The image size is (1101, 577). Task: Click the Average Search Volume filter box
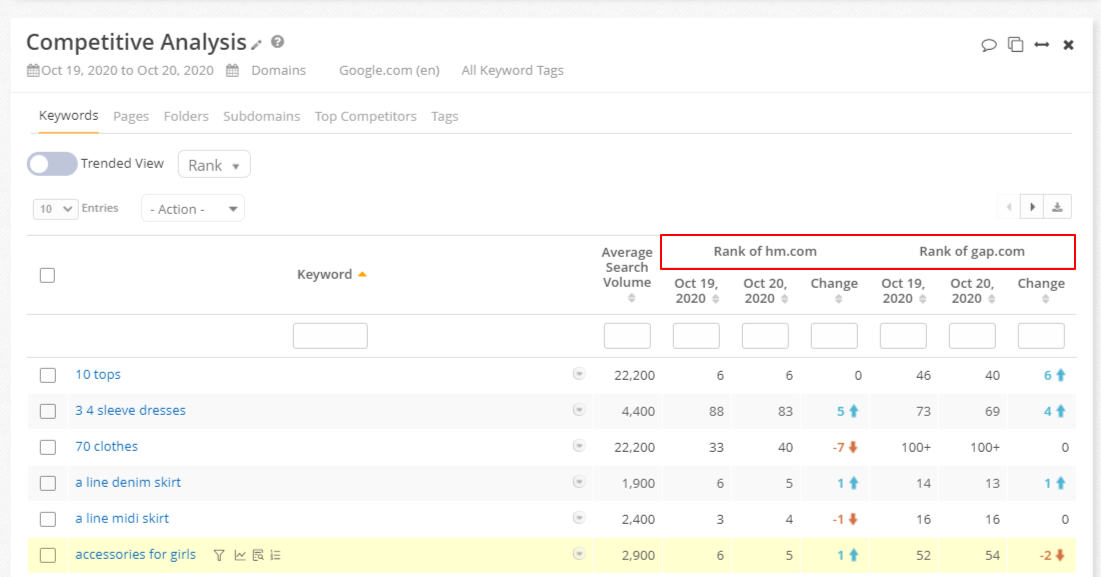pos(627,336)
